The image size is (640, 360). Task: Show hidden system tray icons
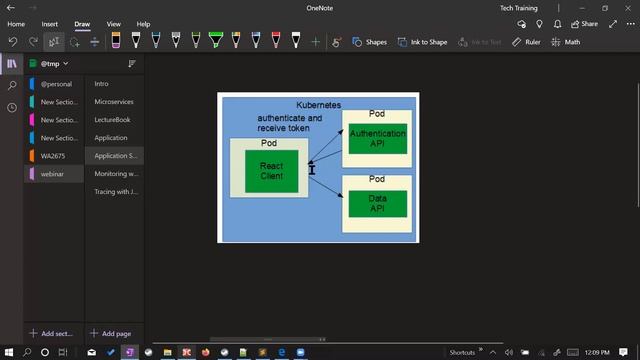(x=493, y=352)
